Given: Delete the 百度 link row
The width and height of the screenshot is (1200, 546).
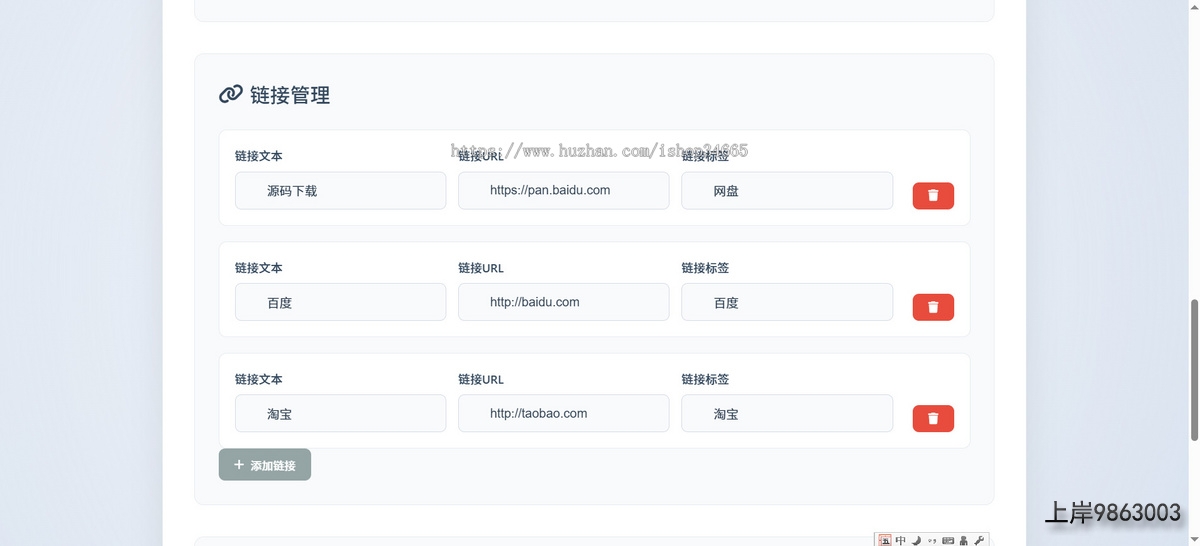Looking at the screenshot, I should point(932,307).
